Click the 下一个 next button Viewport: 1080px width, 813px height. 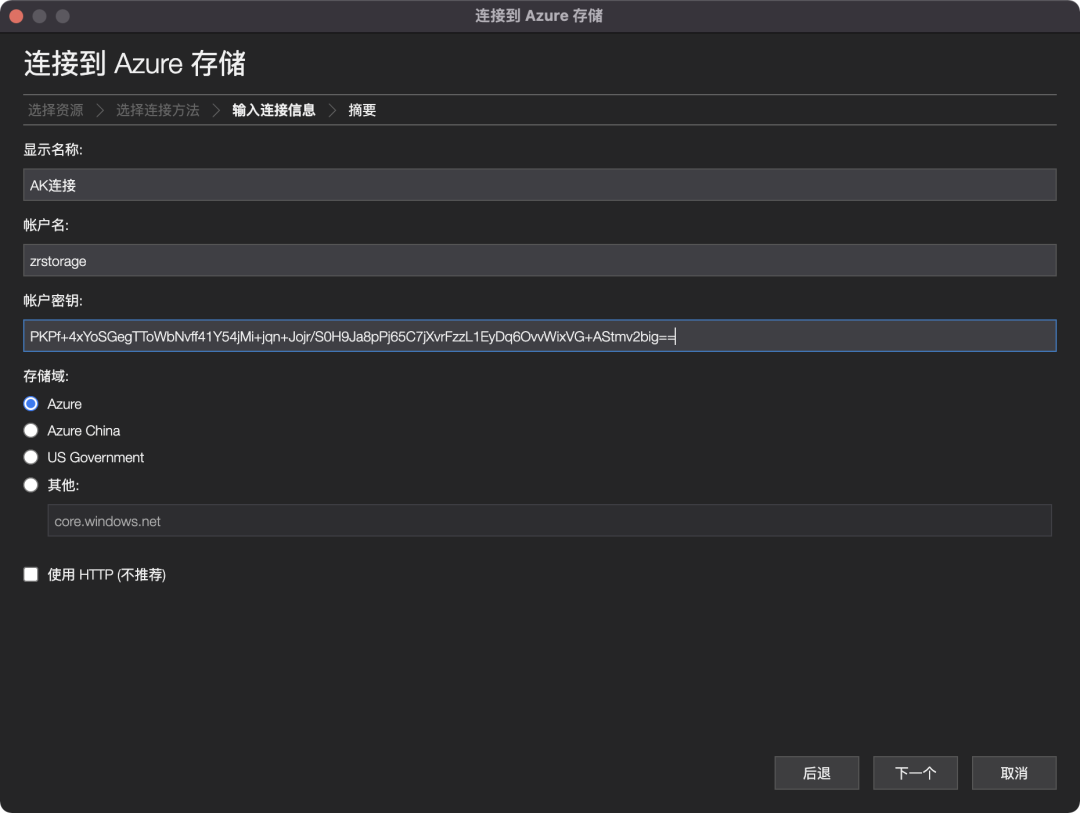point(915,773)
